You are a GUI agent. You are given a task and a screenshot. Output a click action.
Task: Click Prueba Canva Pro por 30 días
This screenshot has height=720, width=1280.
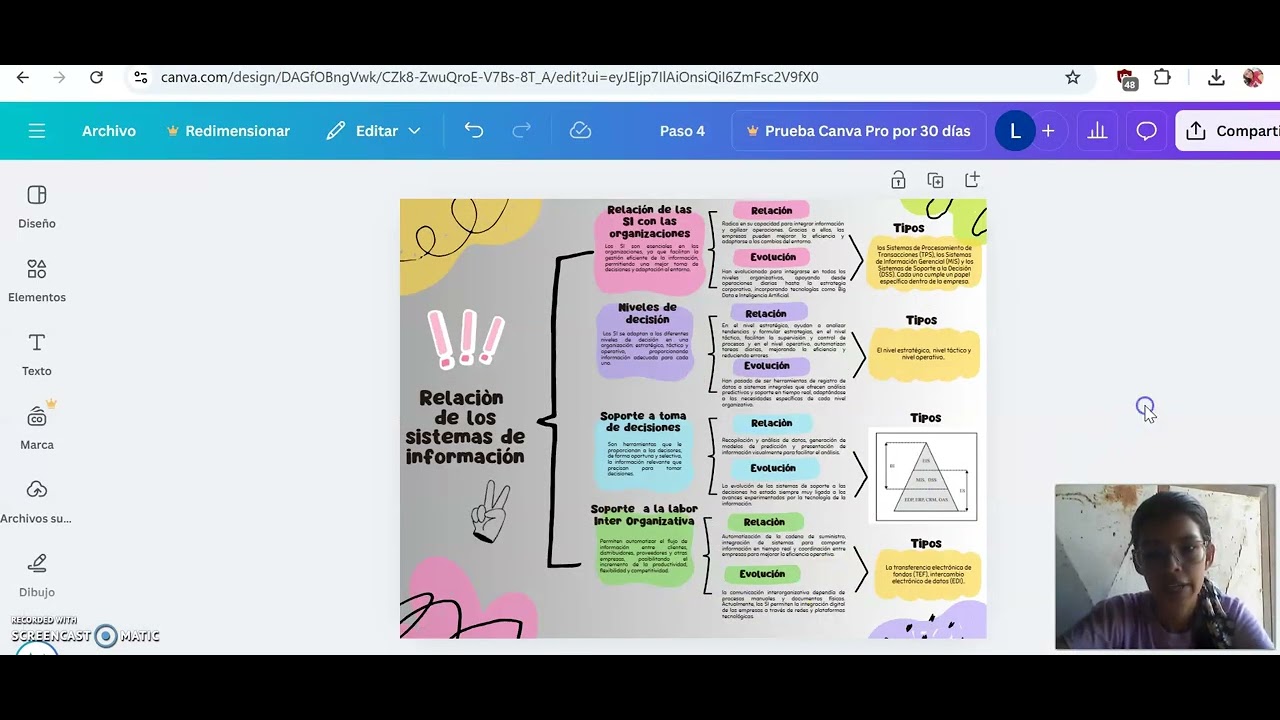[859, 131]
